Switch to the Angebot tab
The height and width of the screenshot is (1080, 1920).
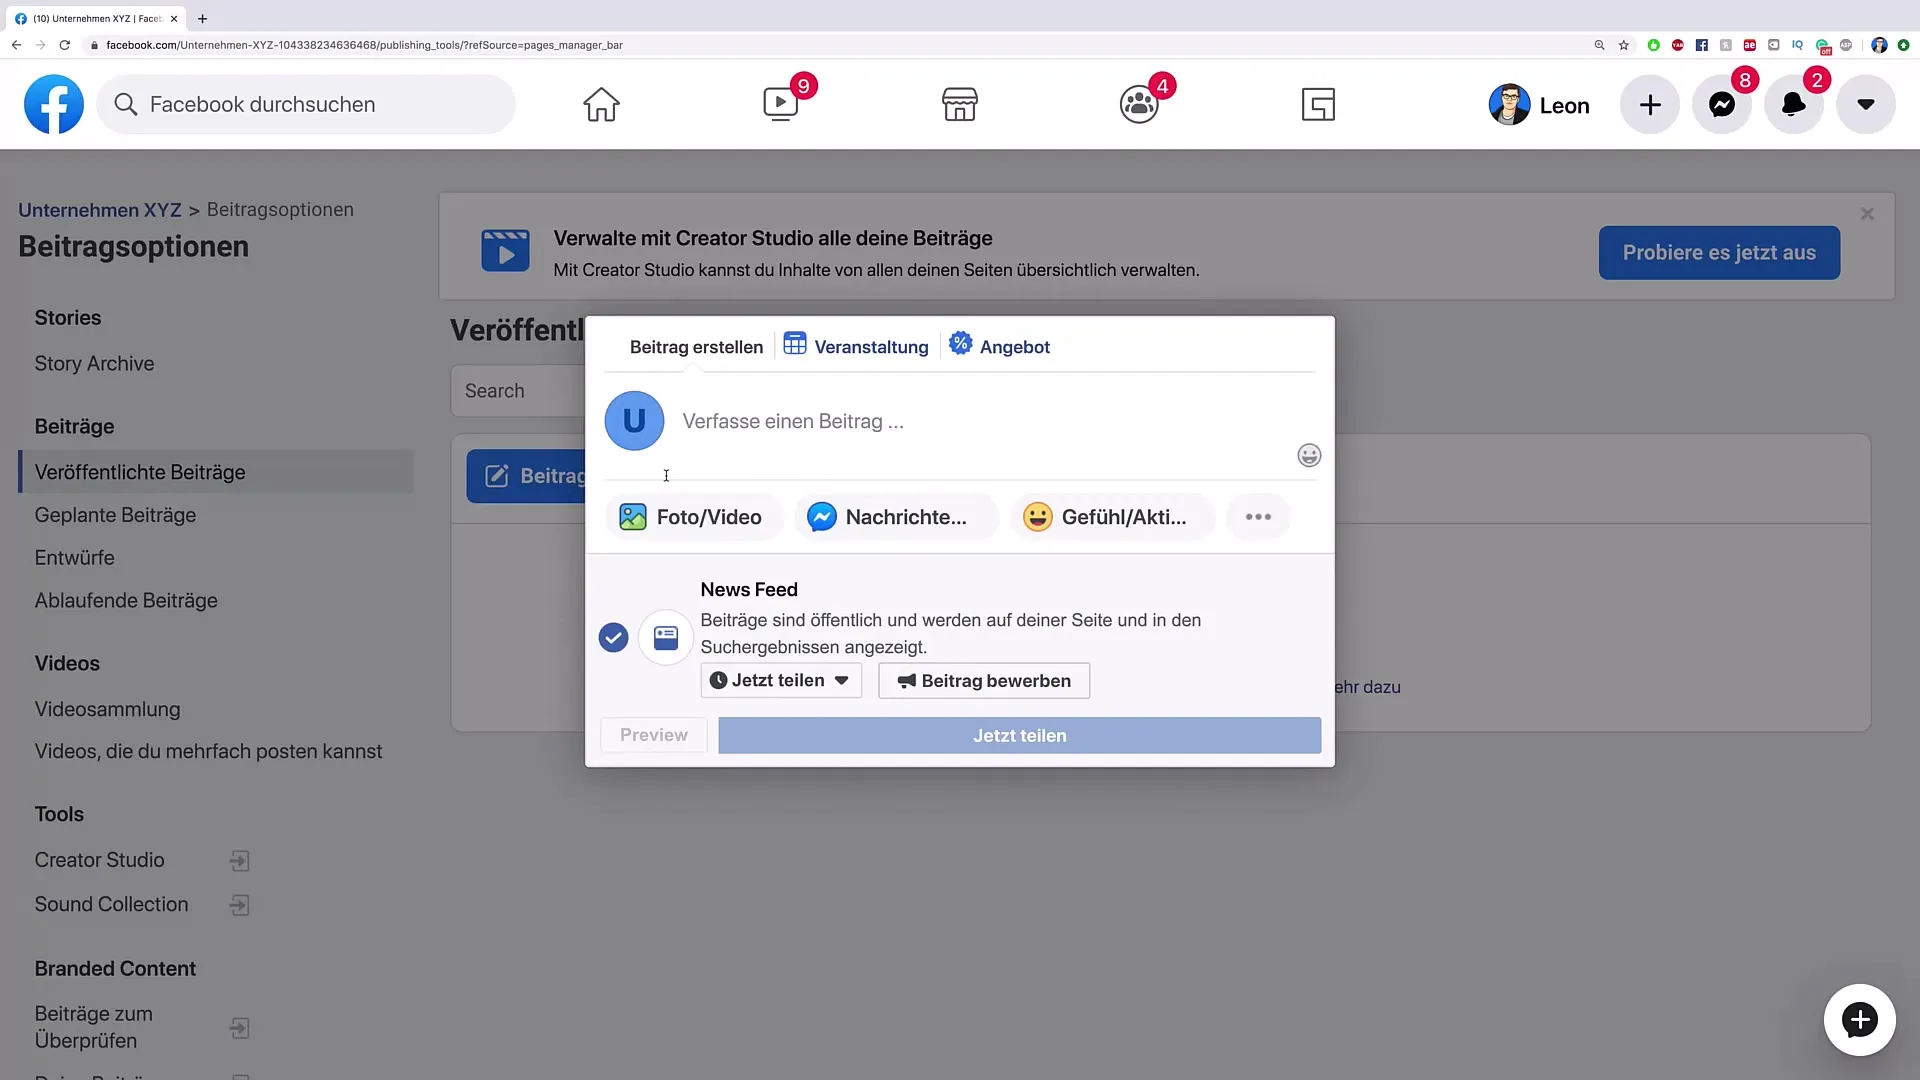tap(999, 346)
